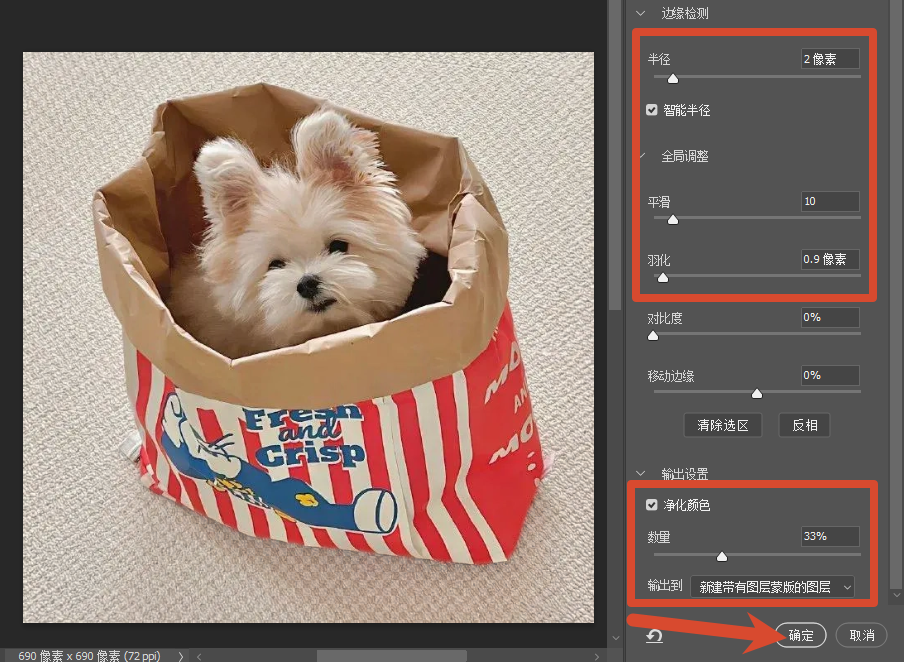The height and width of the screenshot is (662, 904).
Task: Click the 反相 button
Action: tap(804, 425)
